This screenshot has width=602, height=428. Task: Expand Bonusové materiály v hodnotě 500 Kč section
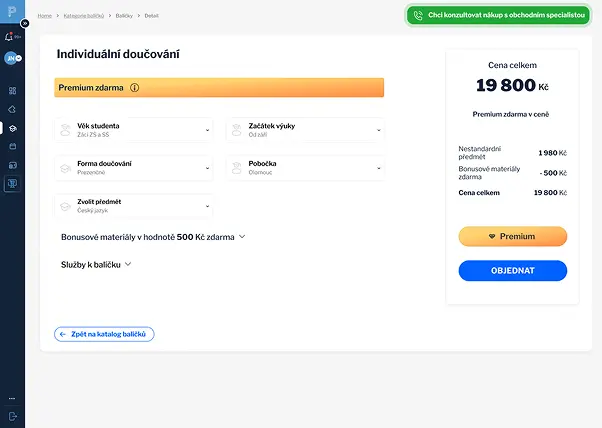(153, 237)
